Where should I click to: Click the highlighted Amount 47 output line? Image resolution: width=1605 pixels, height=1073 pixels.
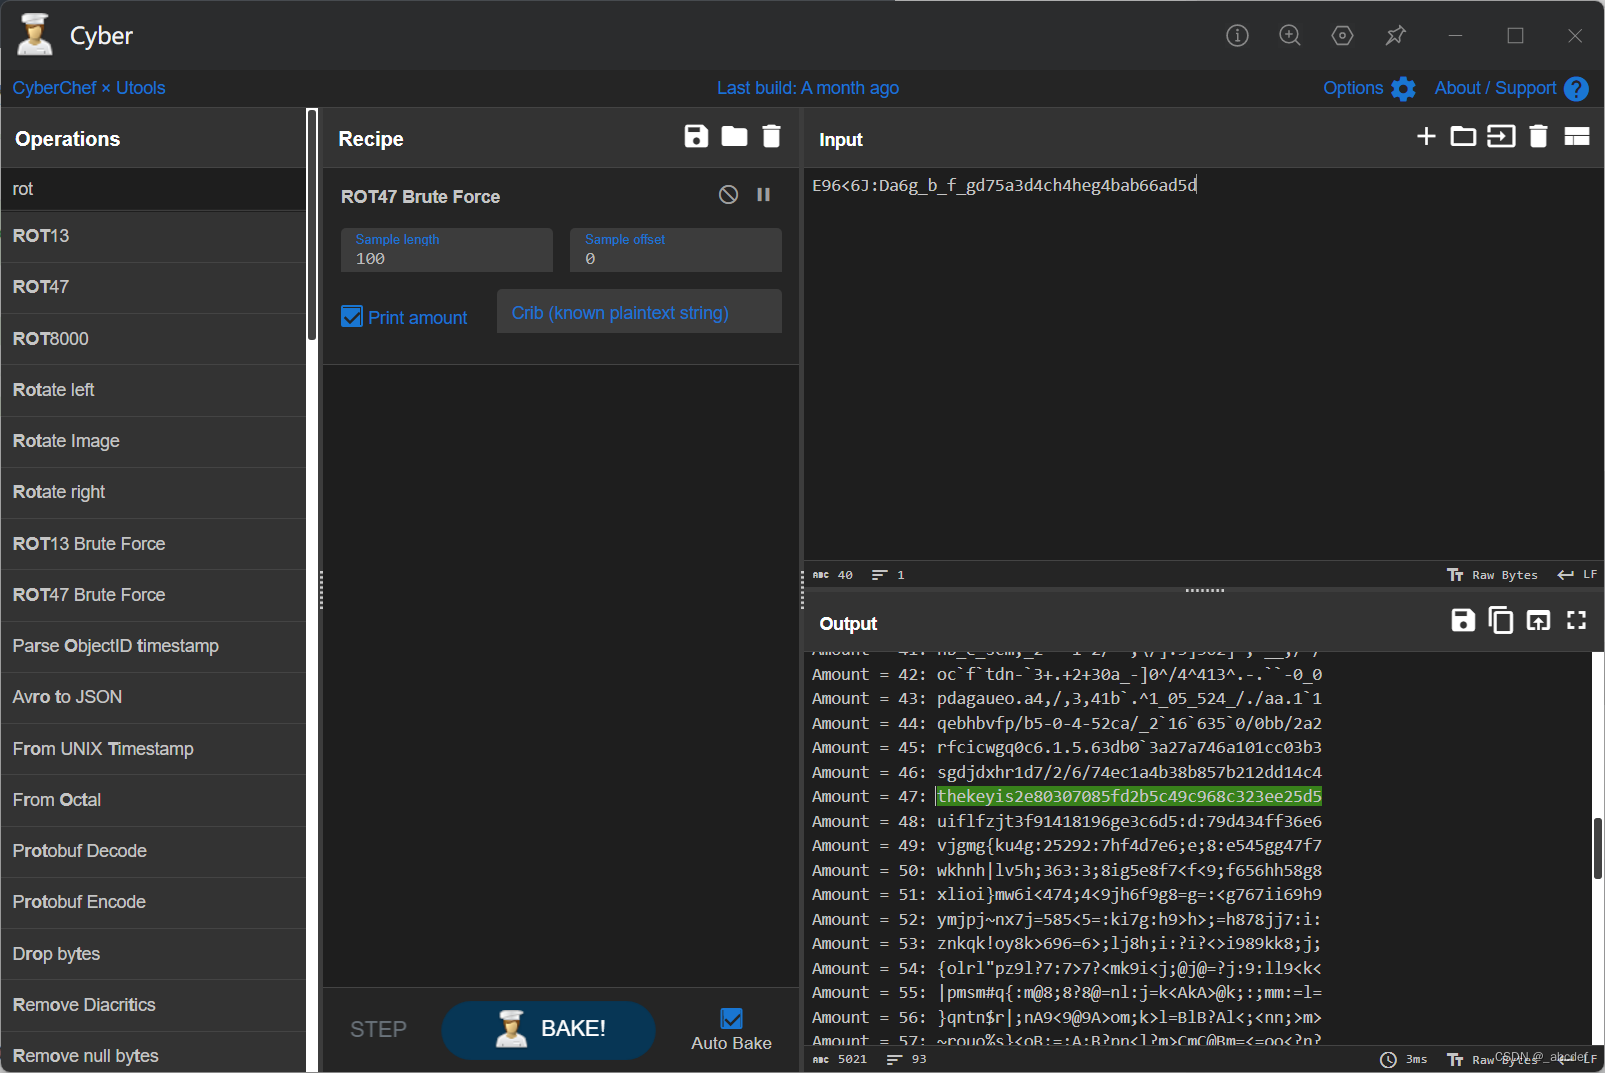[x=1129, y=796]
